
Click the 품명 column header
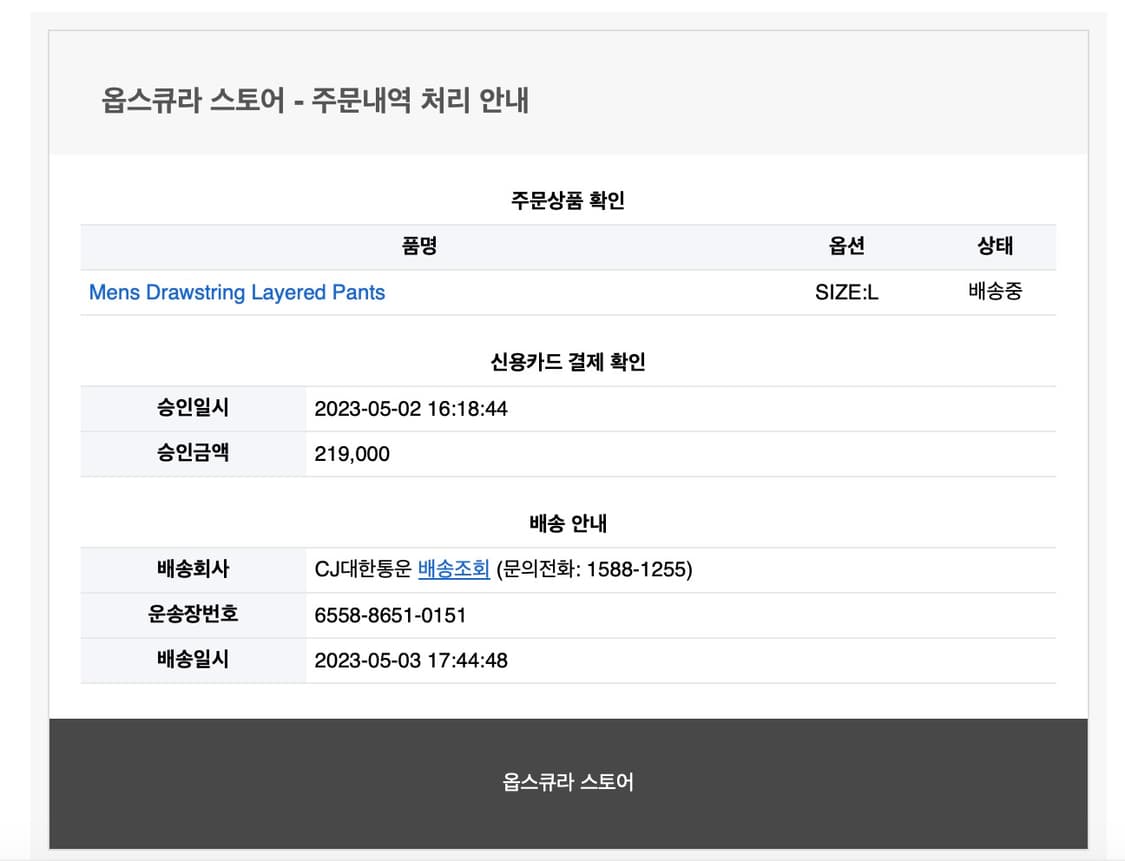click(x=419, y=247)
